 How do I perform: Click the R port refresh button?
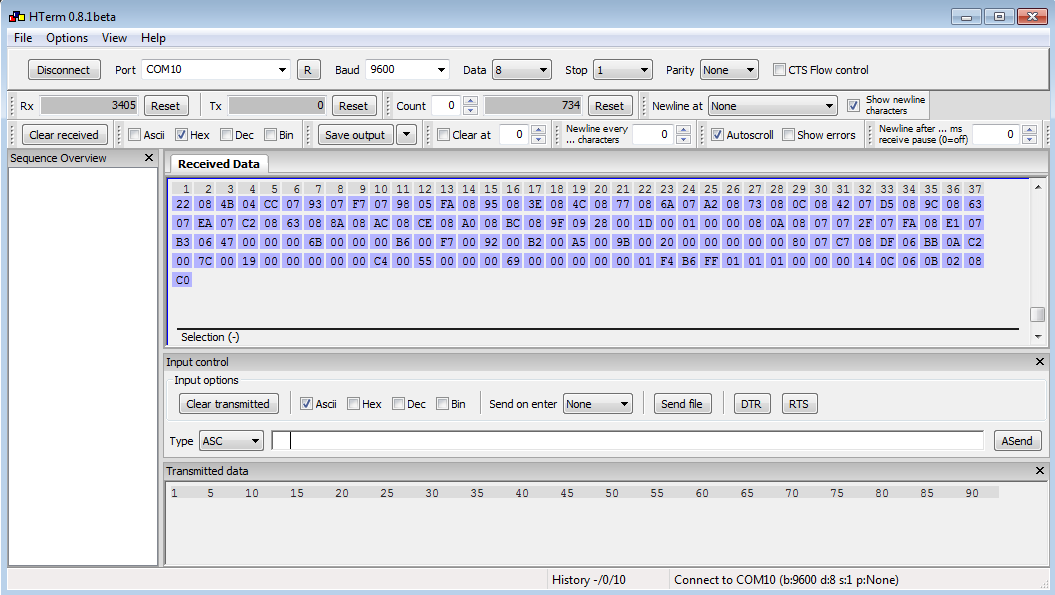click(x=308, y=70)
